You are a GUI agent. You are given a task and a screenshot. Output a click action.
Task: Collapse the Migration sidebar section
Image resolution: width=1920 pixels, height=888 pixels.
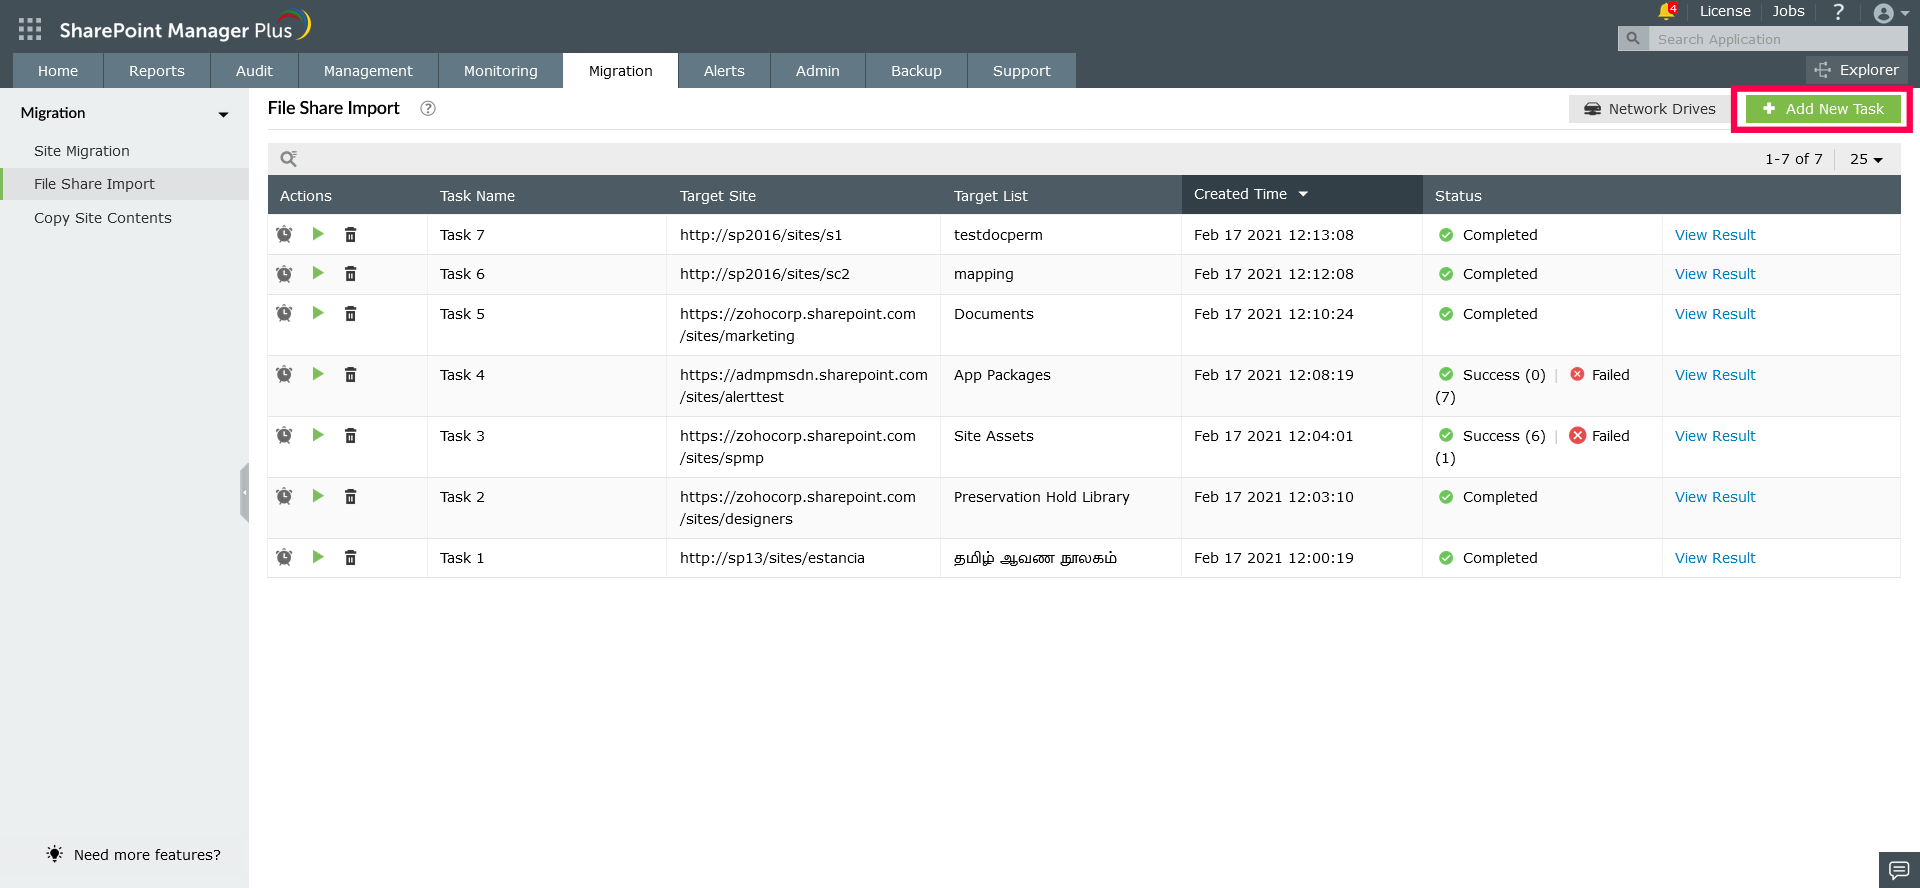[x=224, y=114]
